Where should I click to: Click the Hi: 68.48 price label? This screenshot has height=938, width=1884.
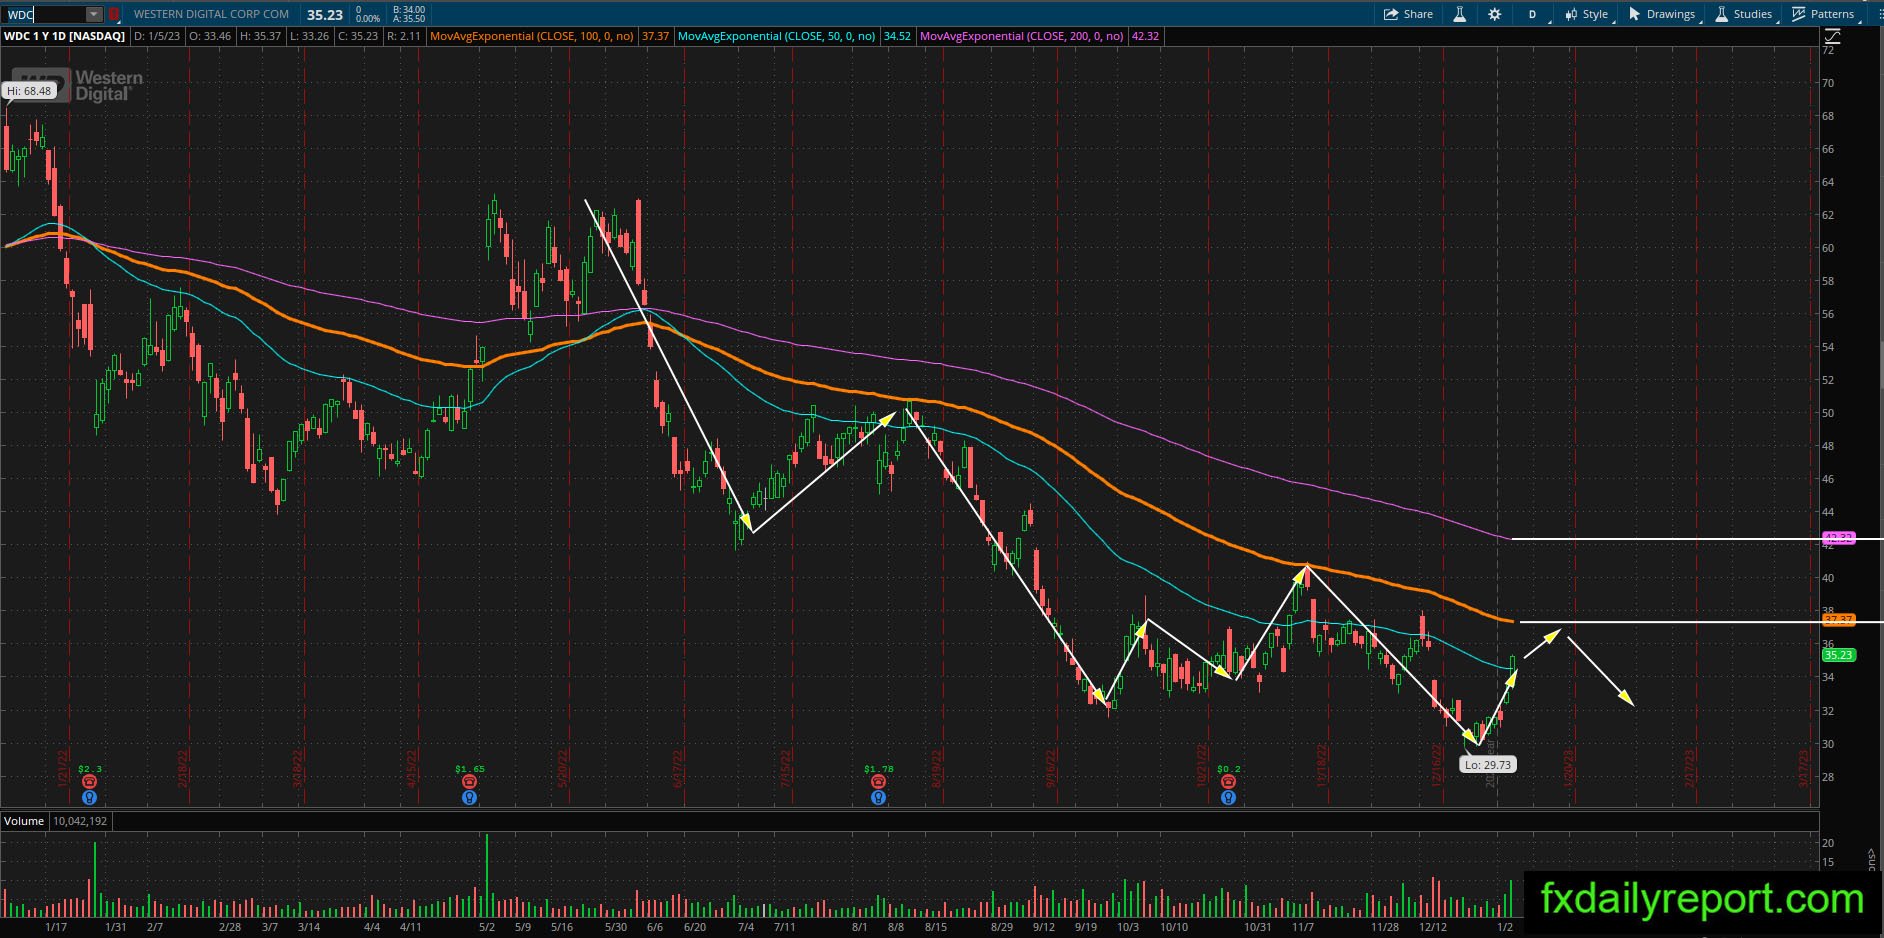pyautogui.click(x=29, y=91)
